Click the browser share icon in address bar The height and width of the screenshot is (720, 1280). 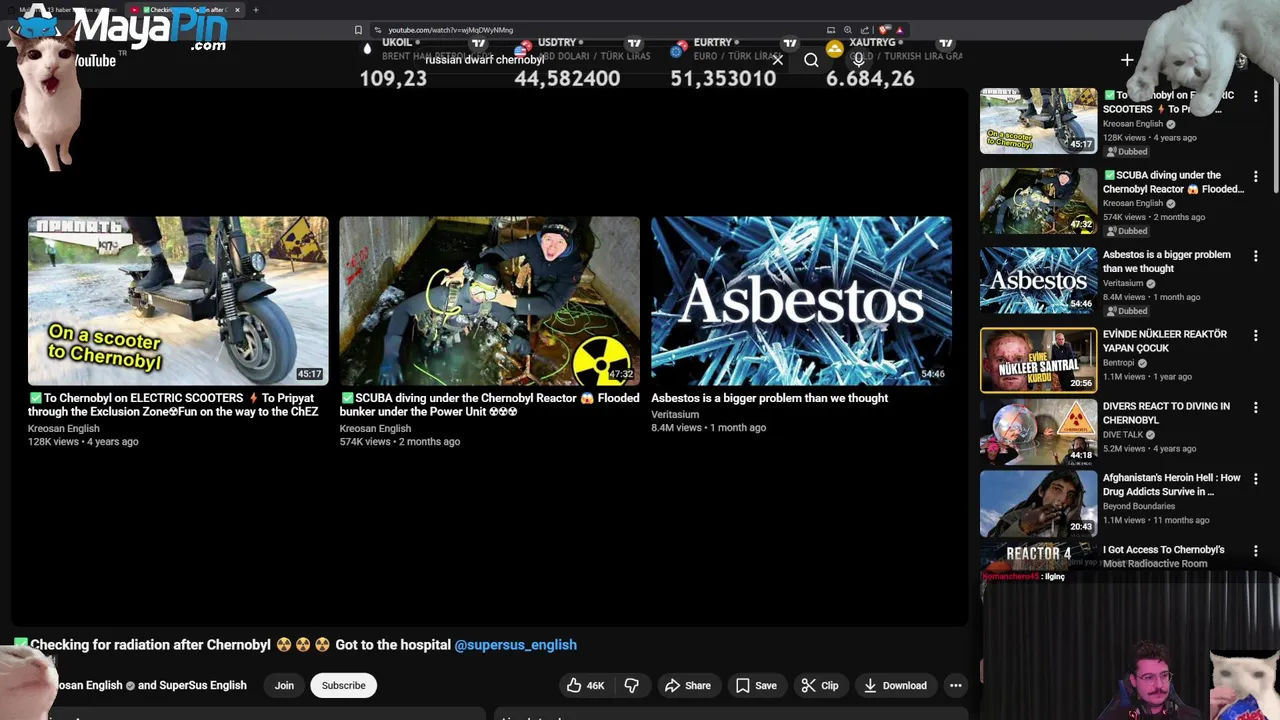865,30
